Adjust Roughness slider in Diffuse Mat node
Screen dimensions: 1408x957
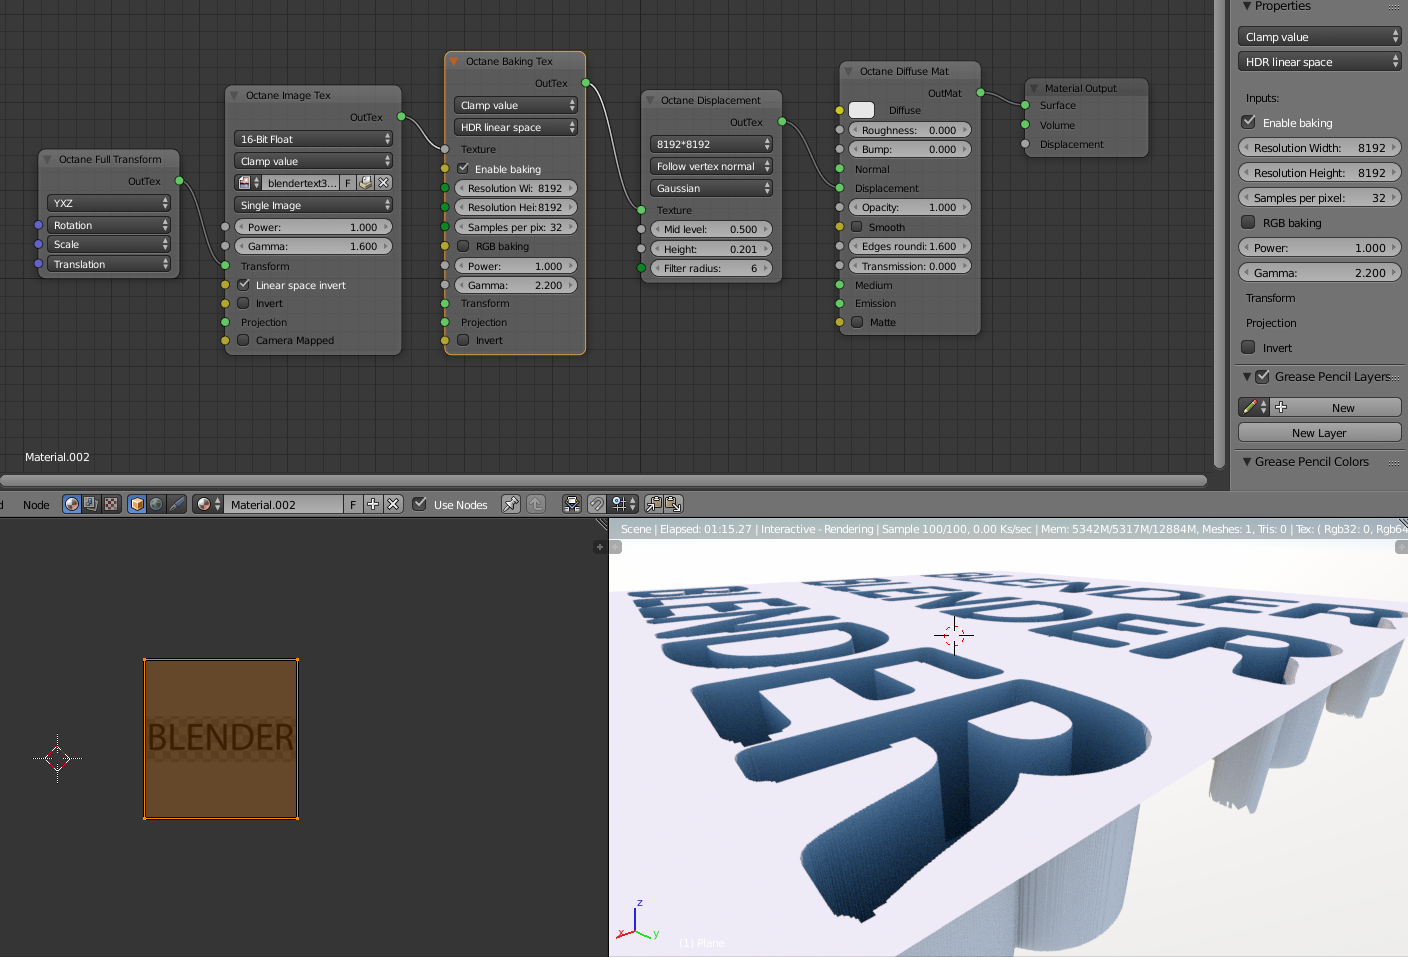(x=910, y=130)
